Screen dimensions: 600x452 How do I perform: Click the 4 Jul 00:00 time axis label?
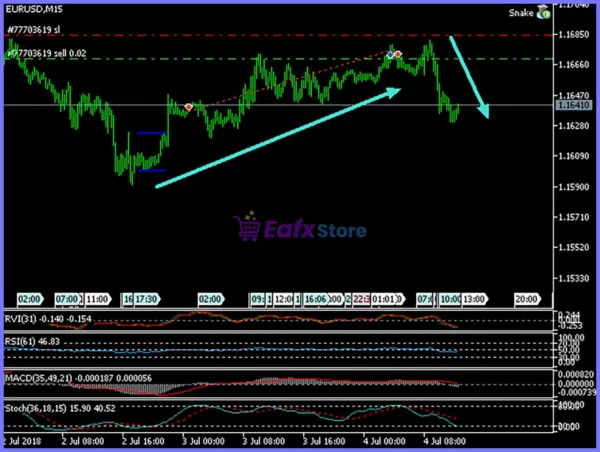pyautogui.click(x=384, y=441)
